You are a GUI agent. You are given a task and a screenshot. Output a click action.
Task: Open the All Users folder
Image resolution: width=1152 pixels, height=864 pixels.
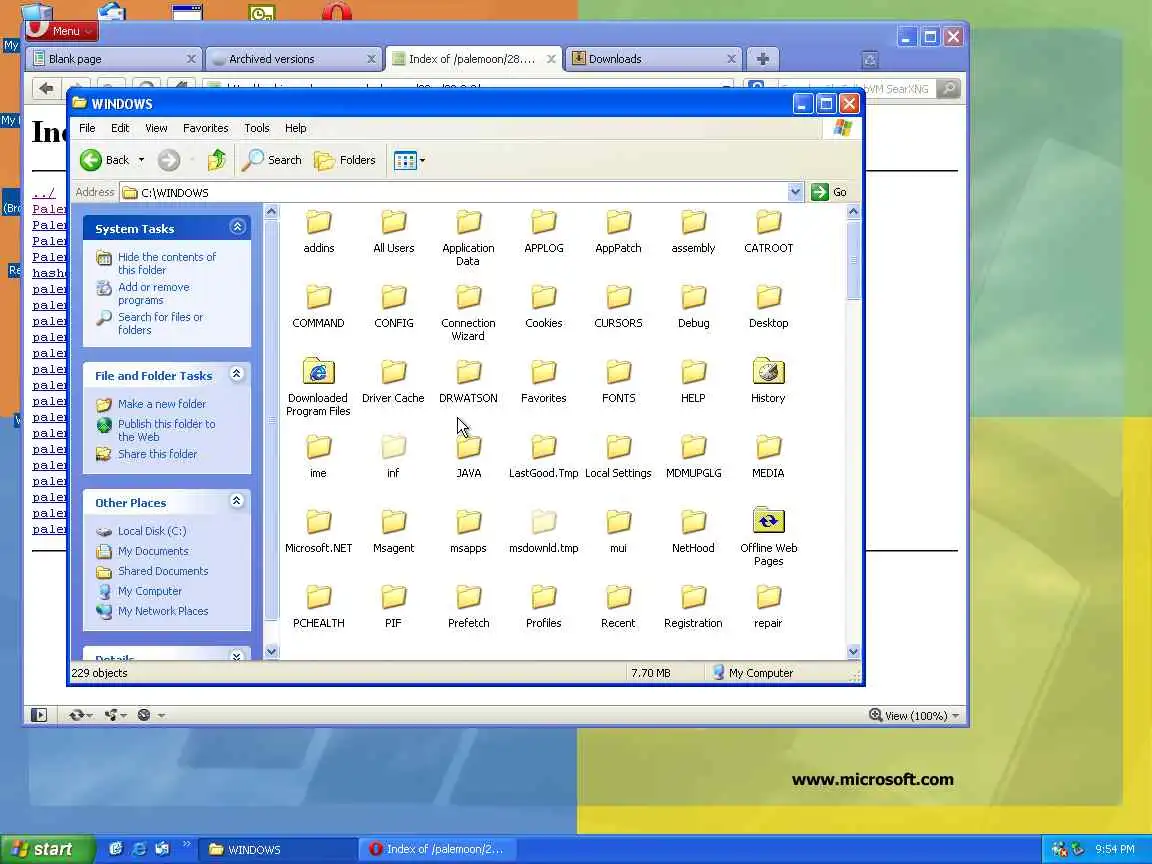click(x=394, y=231)
